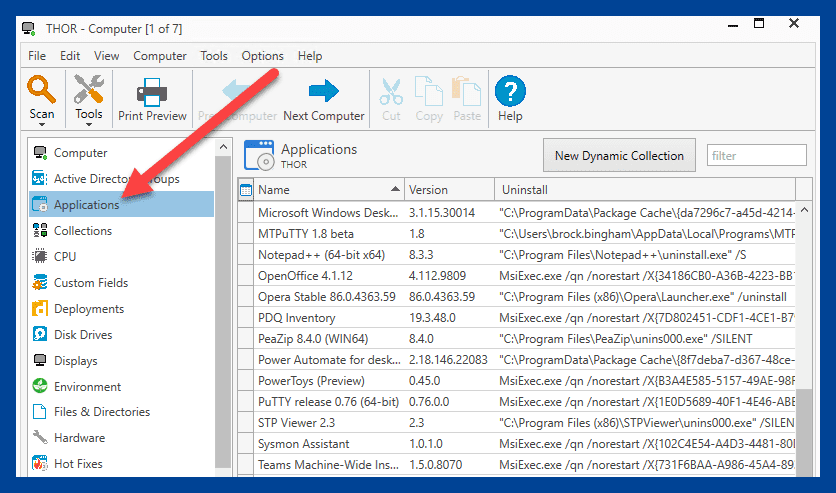The width and height of the screenshot is (836, 493).
Task: Click version cell 1.5.0.8070
Action: tap(449, 465)
